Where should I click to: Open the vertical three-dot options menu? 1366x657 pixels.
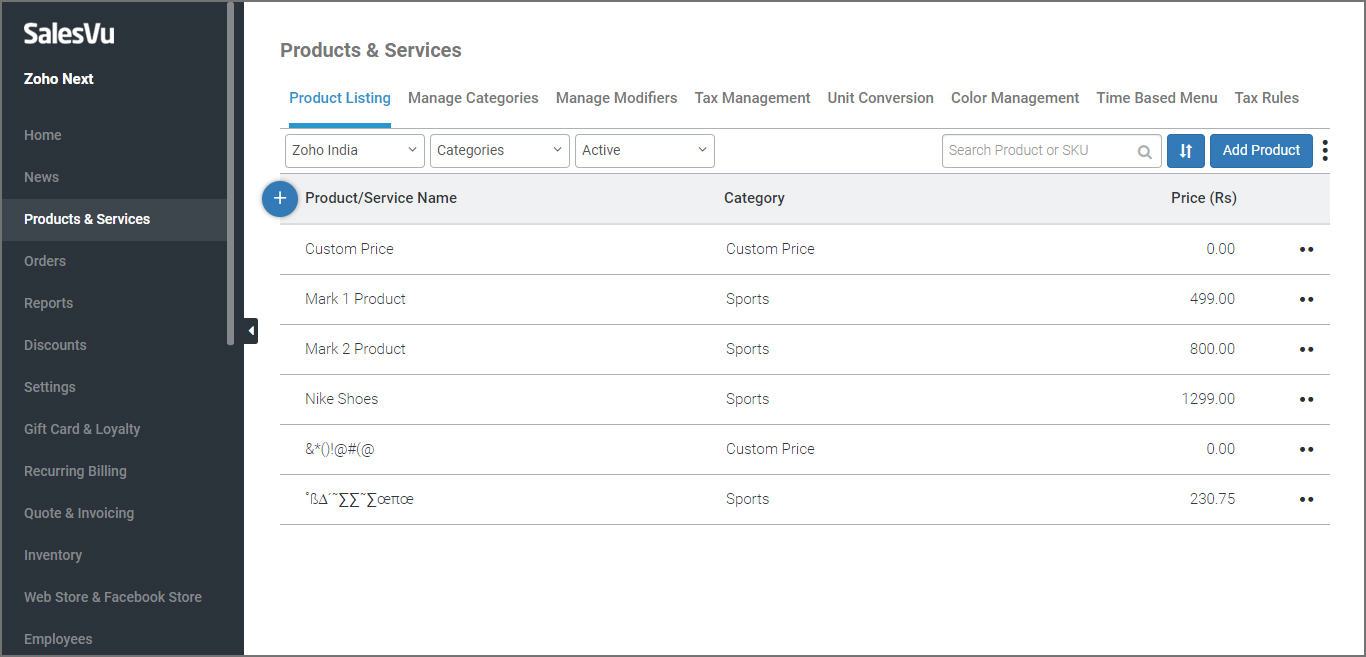(1325, 151)
